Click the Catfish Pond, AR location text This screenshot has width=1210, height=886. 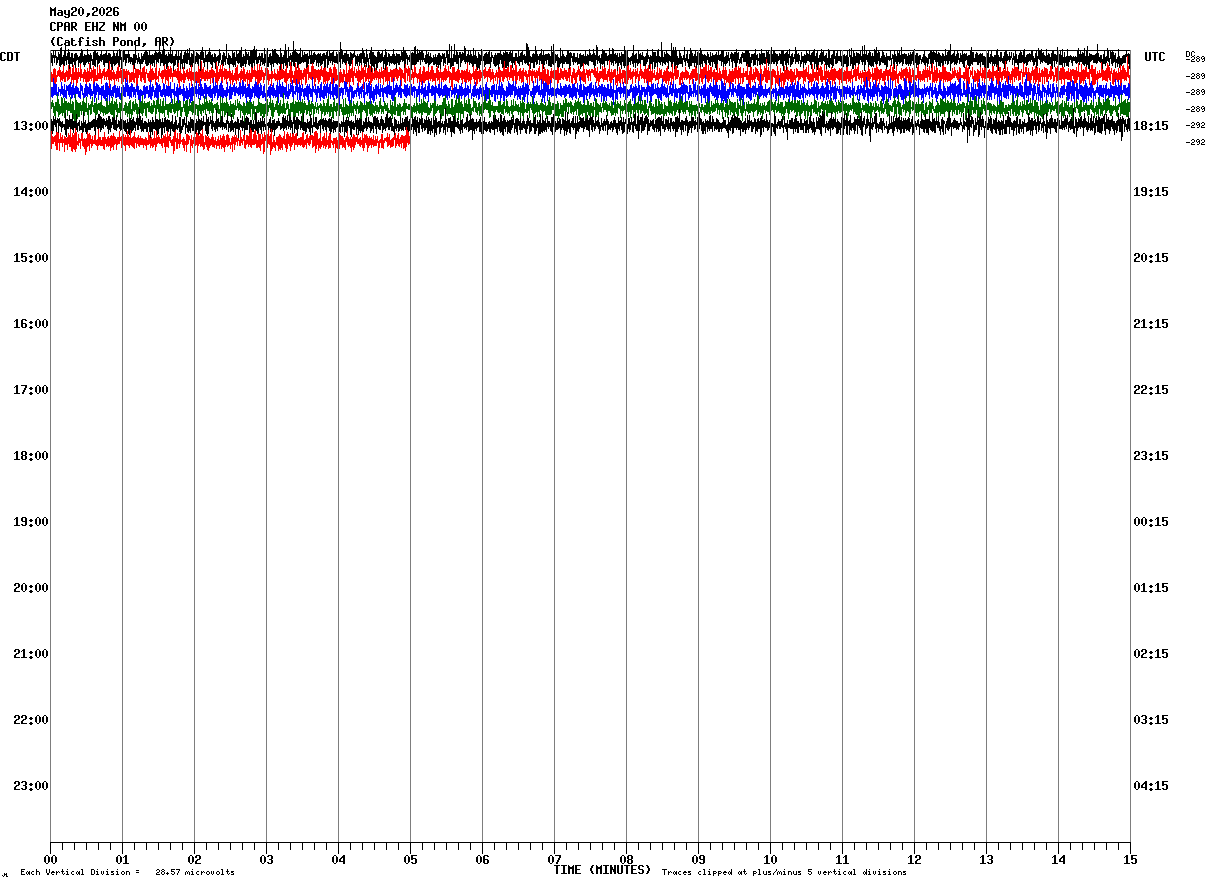pyautogui.click(x=112, y=42)
